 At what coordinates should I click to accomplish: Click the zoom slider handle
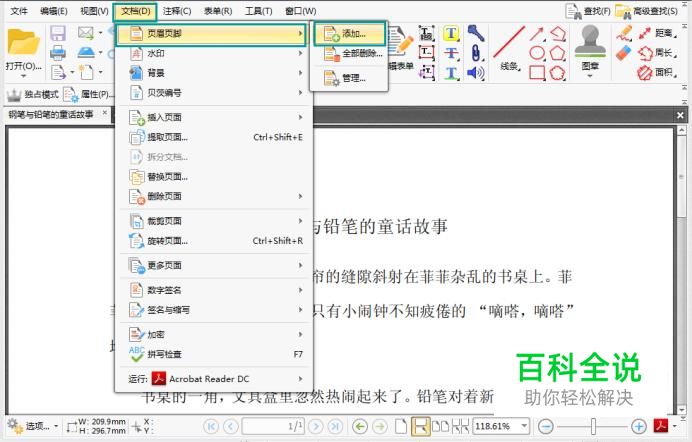[x=594, y=426]
